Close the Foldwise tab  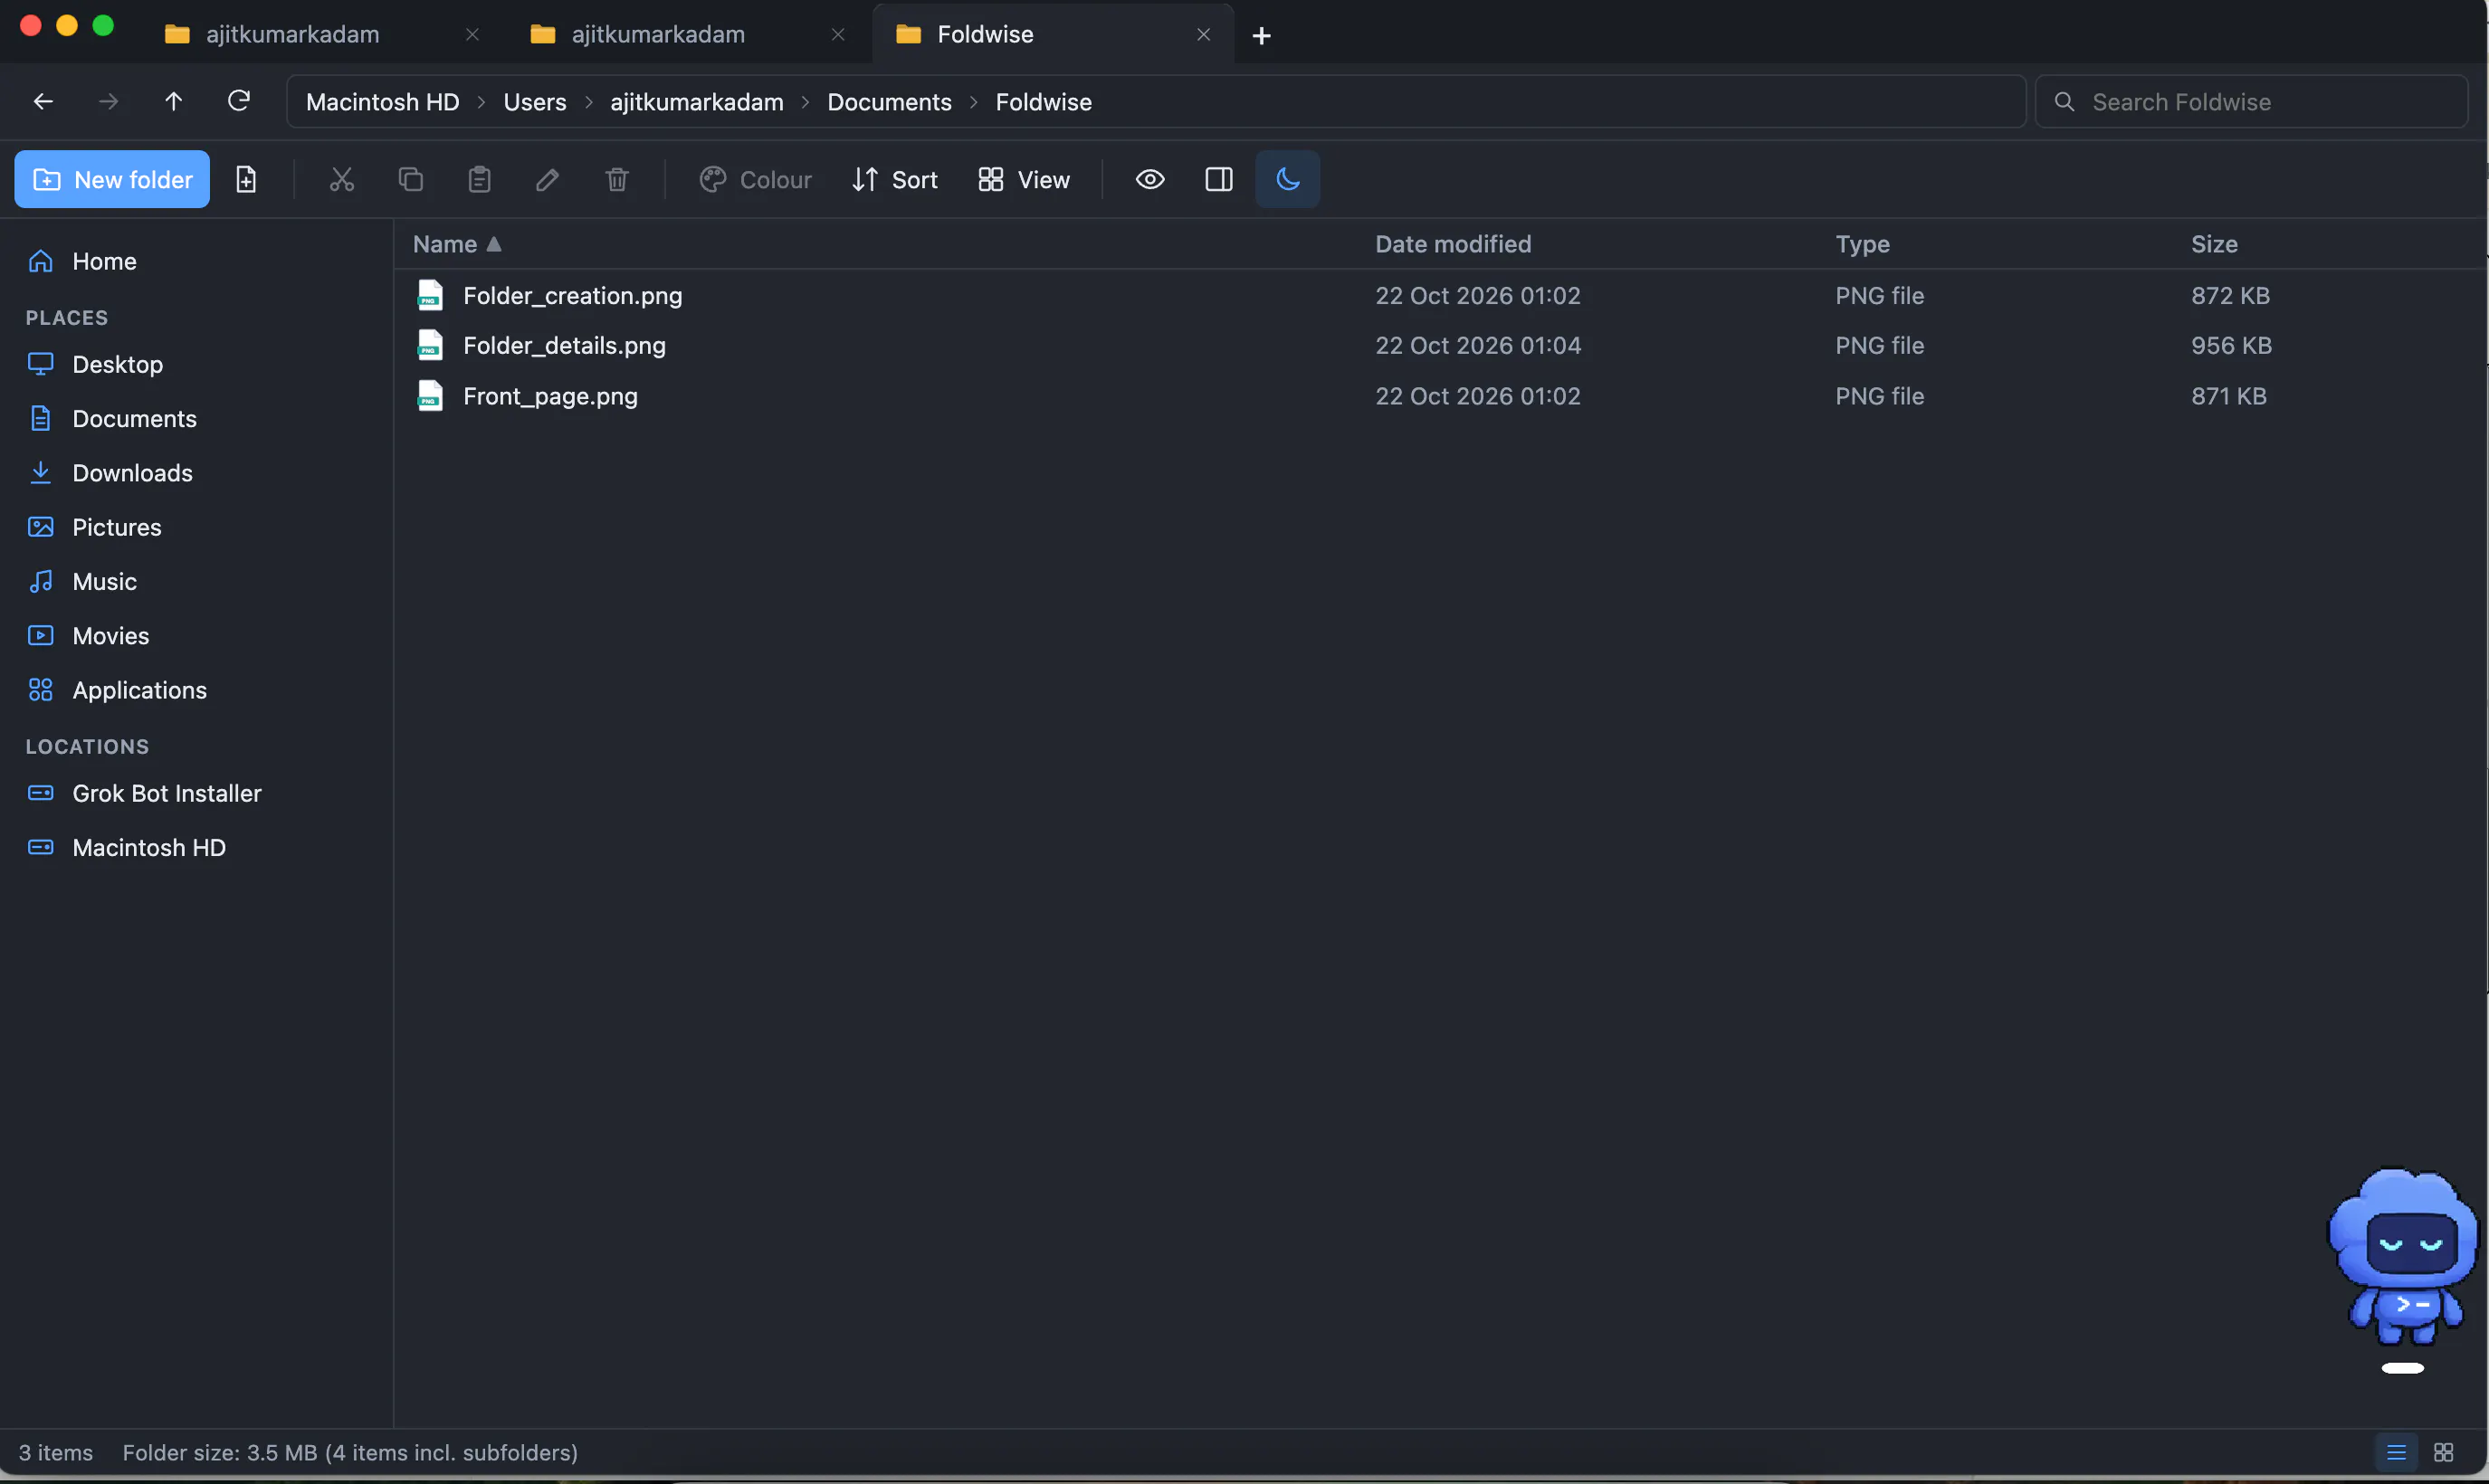pyautogui.click(x=1204, y=35)
